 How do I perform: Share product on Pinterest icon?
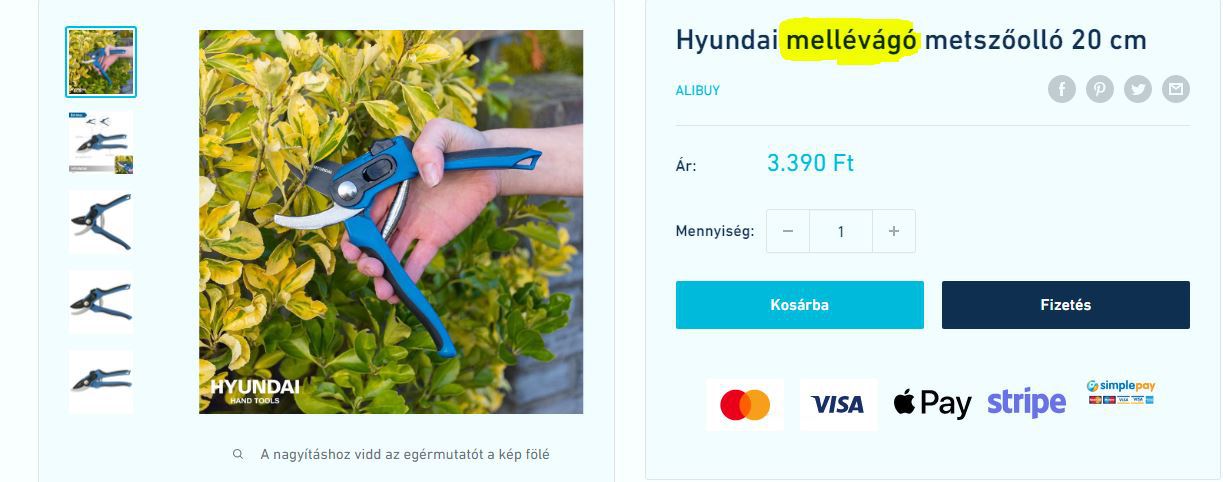tap(1100, 90)
